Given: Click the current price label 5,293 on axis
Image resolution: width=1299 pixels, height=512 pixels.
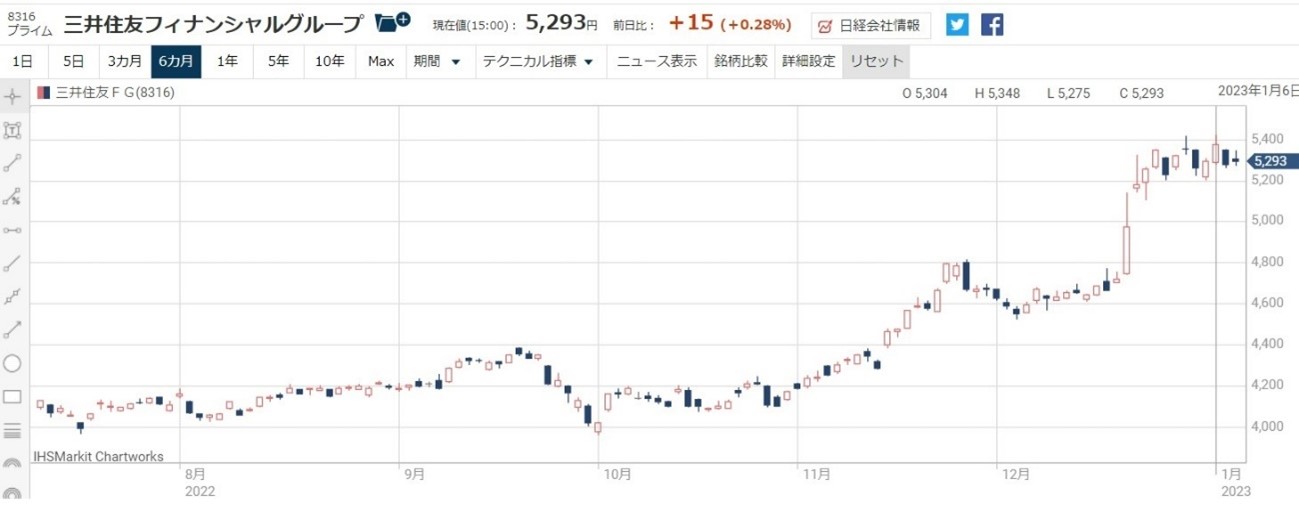Looking at the screenshot, I should tap(1272, 161).
